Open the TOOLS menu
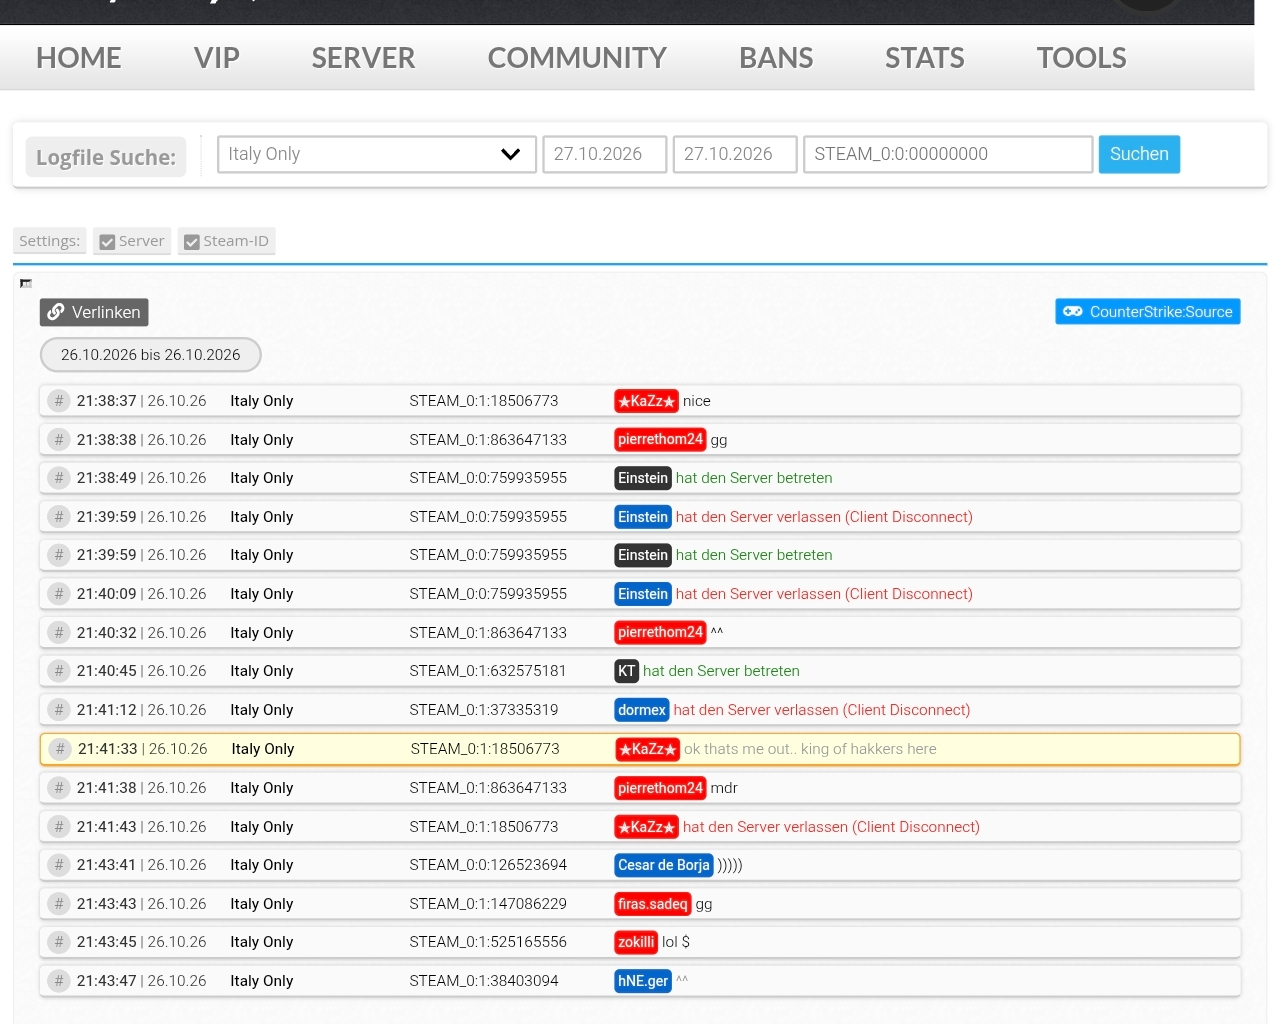This screenshot has width=1280, height=1024. [x=1081, y=58]
